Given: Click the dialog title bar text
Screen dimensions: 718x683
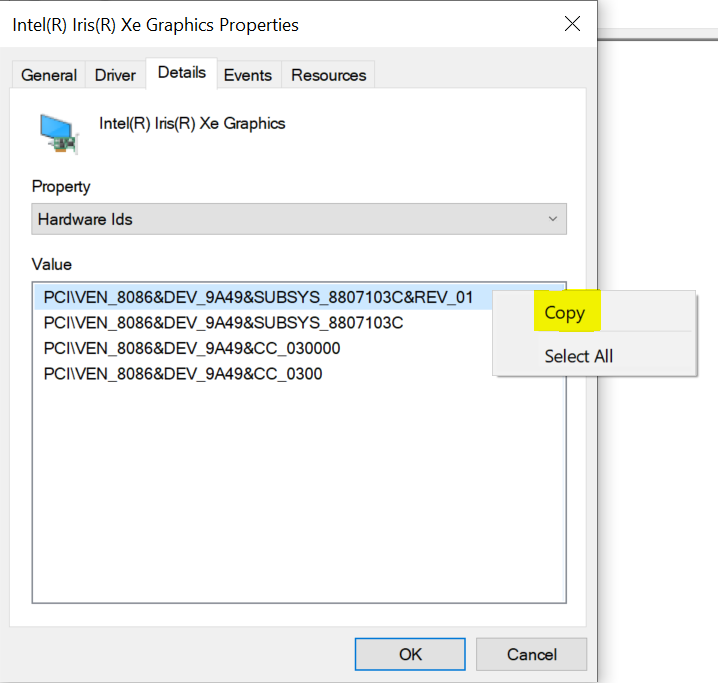Looking at the screenshot, I should coord(155,25).
